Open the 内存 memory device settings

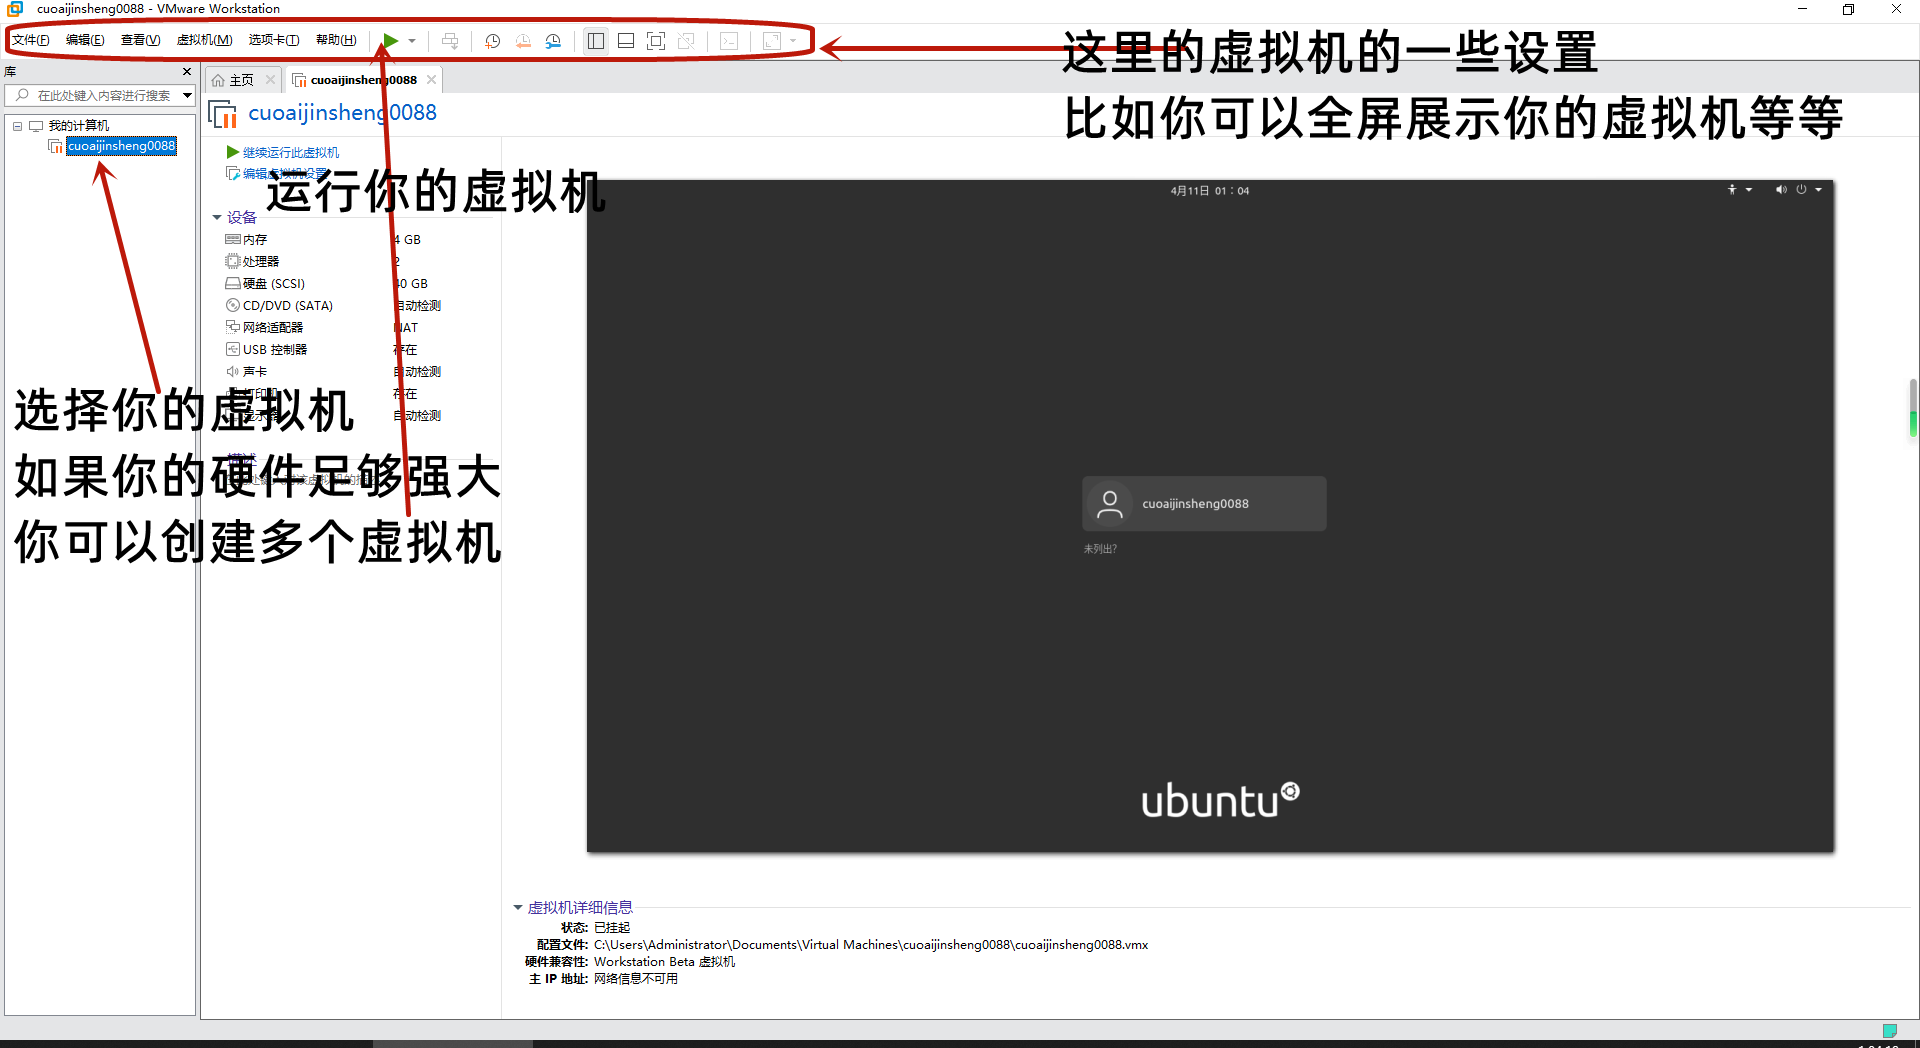[x=256, y=239]
